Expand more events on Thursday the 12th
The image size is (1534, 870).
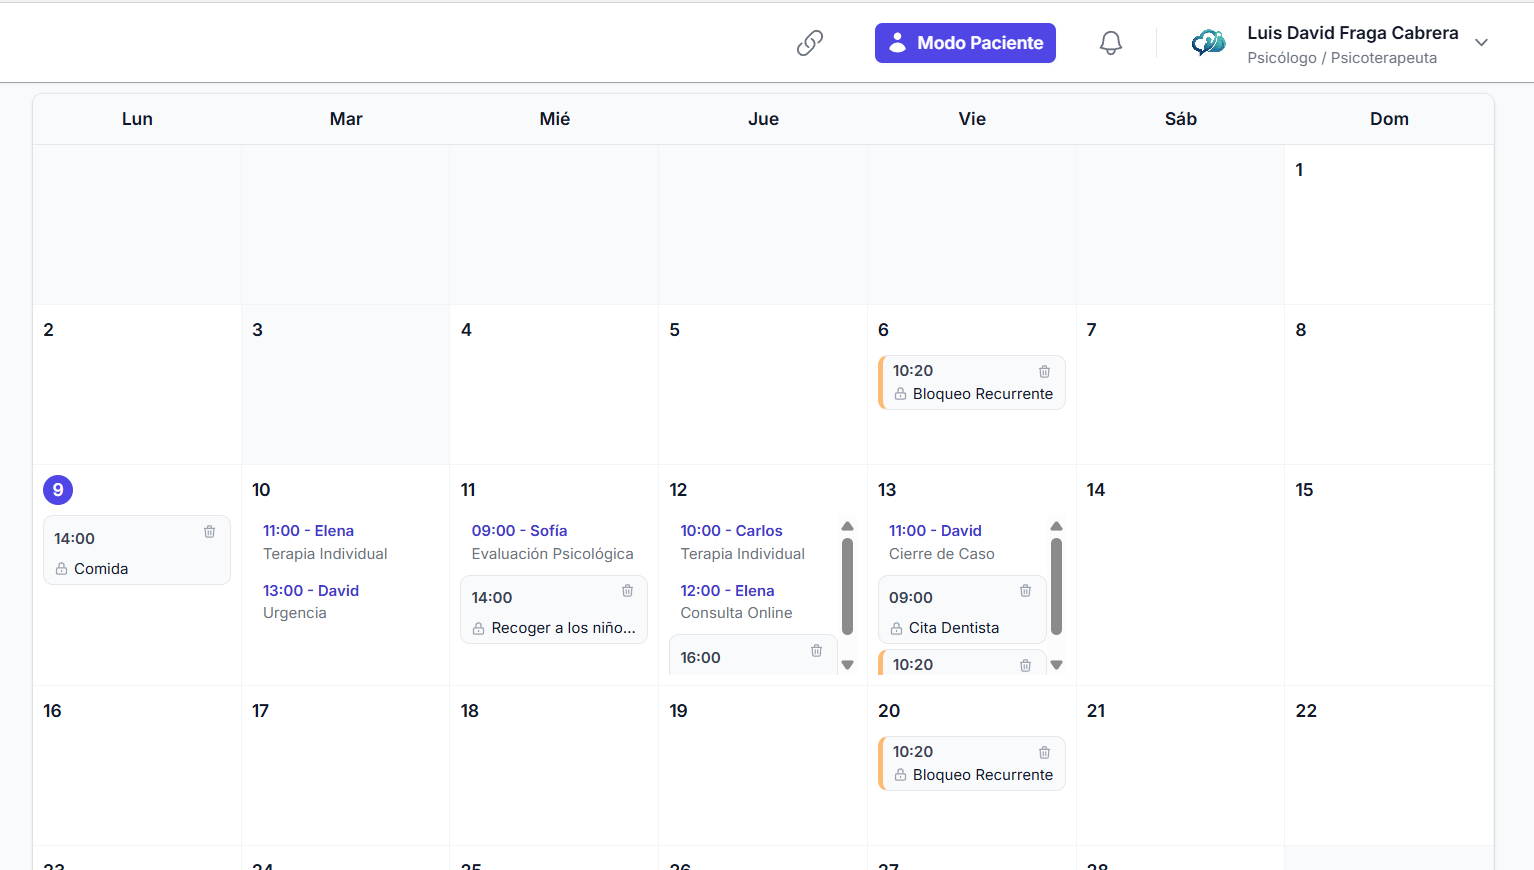tap(848, 663)
